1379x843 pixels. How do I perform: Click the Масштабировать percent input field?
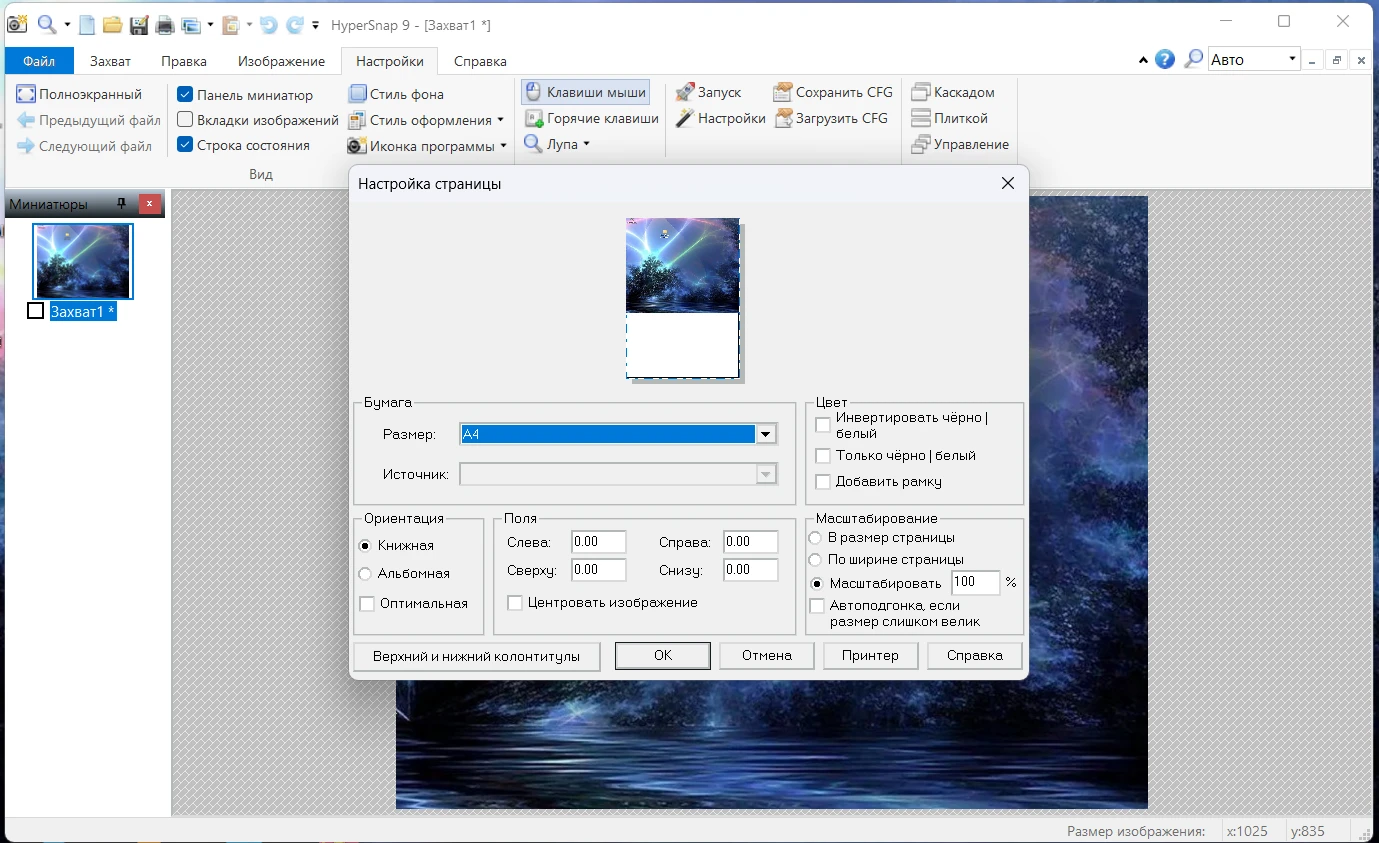click(x=974, y=583)
